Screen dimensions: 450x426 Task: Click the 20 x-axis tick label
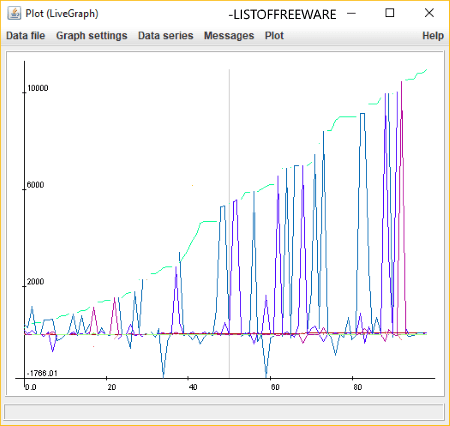point(112,387)
